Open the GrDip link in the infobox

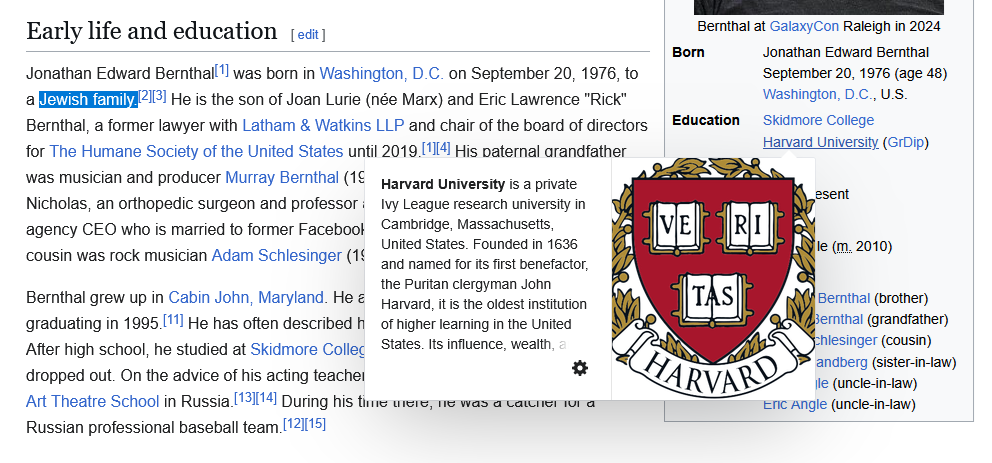(x=905, y=142)
